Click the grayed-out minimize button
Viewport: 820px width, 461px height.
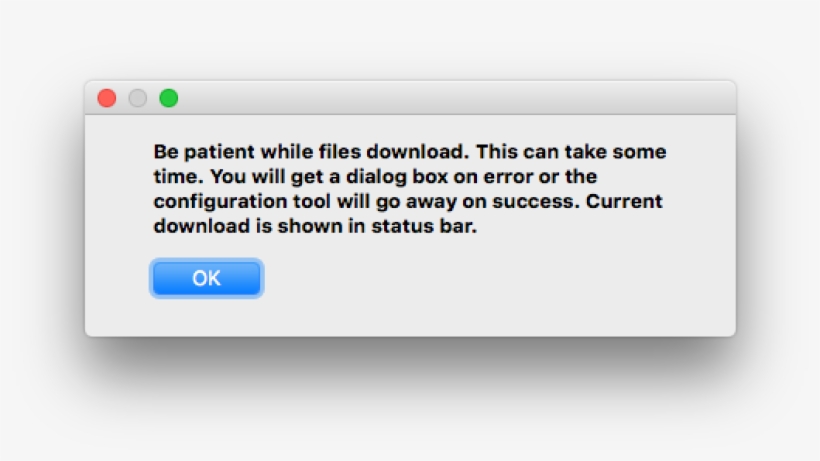[x=138, y=98]
